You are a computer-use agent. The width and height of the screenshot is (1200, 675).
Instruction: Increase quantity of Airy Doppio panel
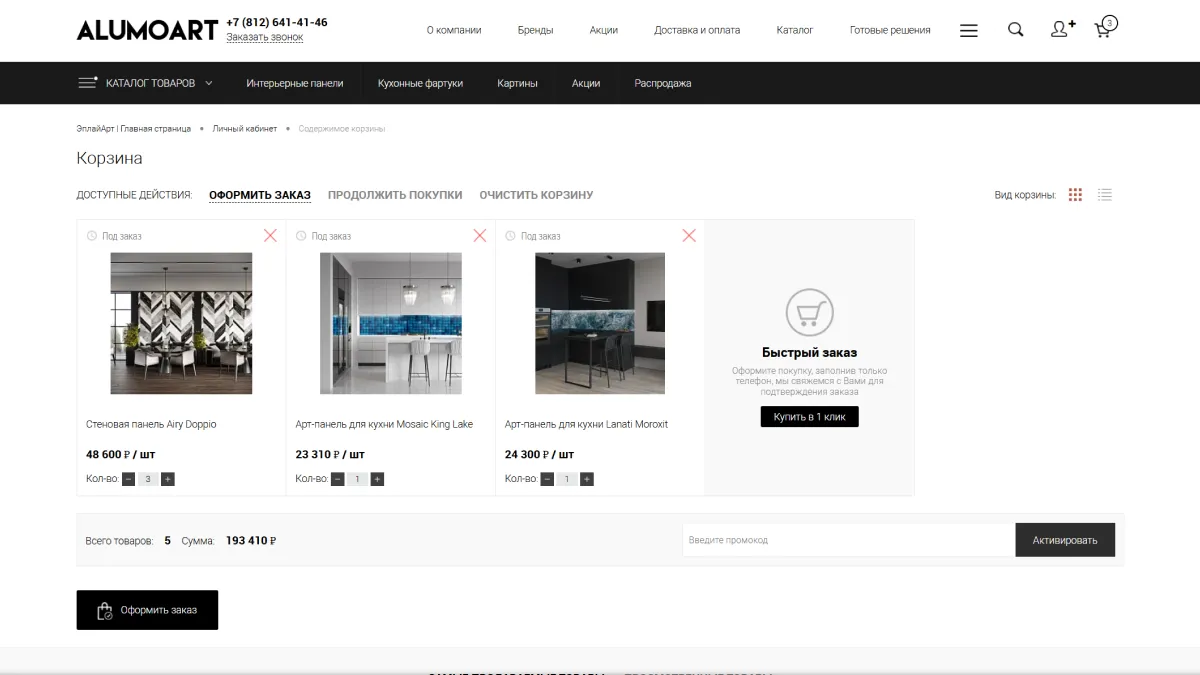168,479
